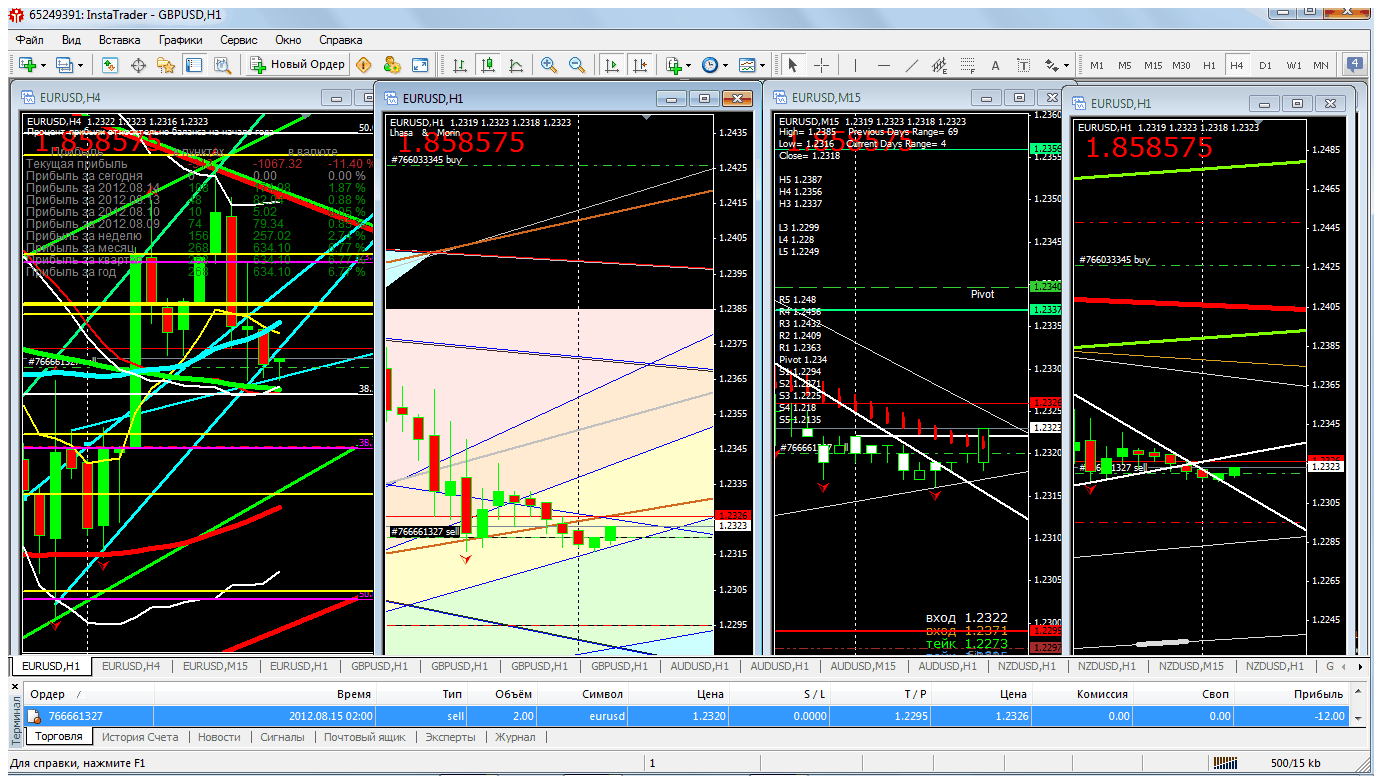This screenshot has height=780, width=1378.
Task: Open the Новости terminal tab
Action: coord(219,737)
